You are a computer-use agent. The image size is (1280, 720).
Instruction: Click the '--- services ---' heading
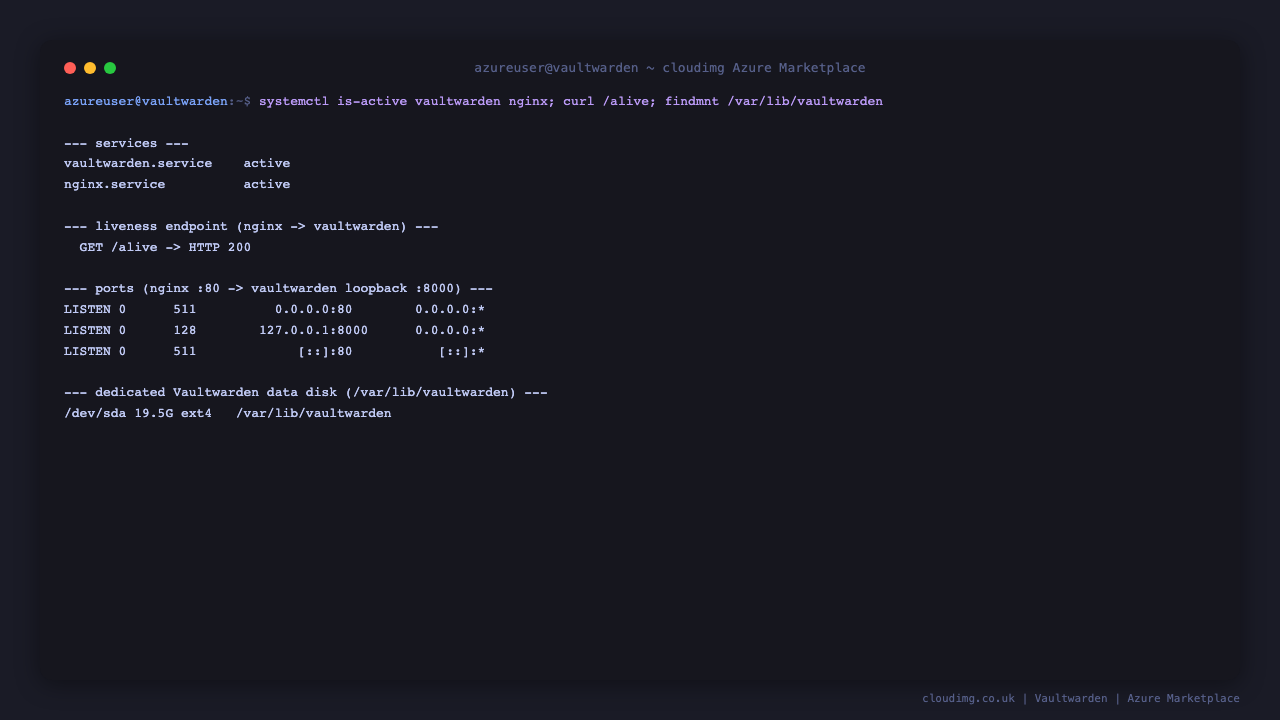click(126, 143)
